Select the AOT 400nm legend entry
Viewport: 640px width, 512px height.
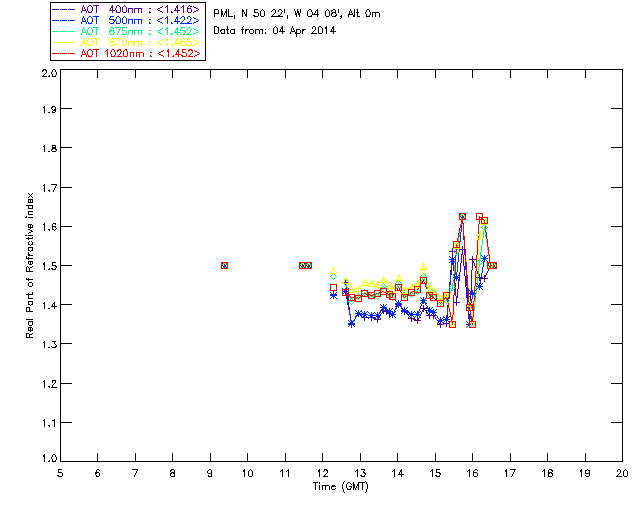(127, 9)
